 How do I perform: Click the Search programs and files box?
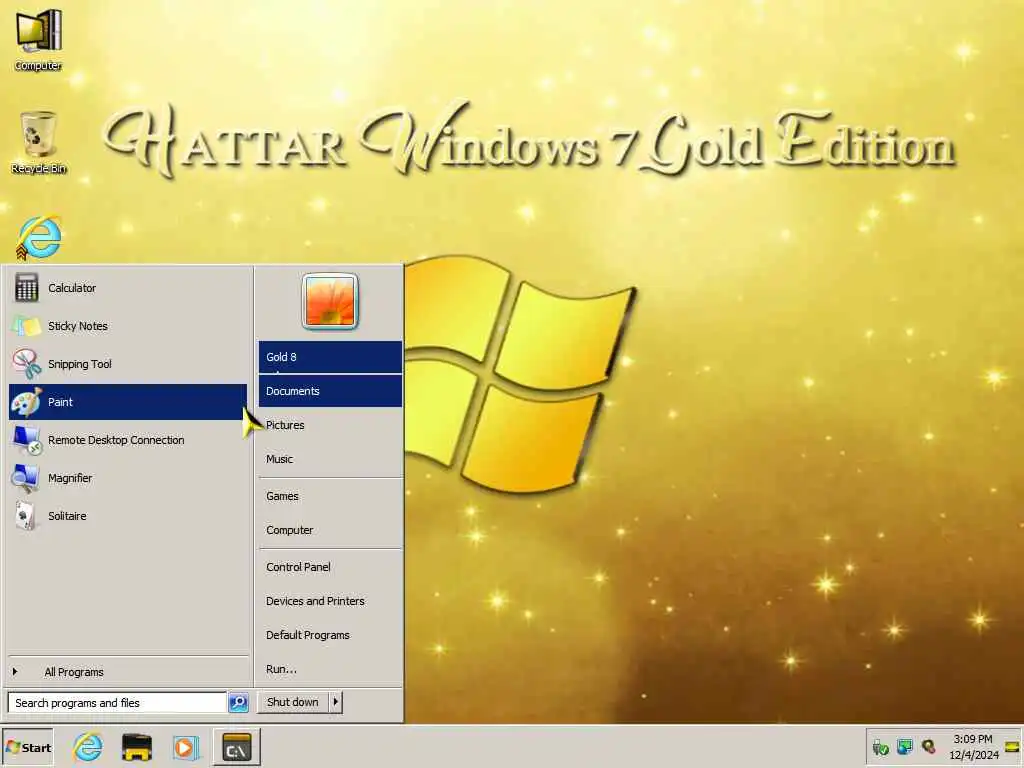point(117,703)
